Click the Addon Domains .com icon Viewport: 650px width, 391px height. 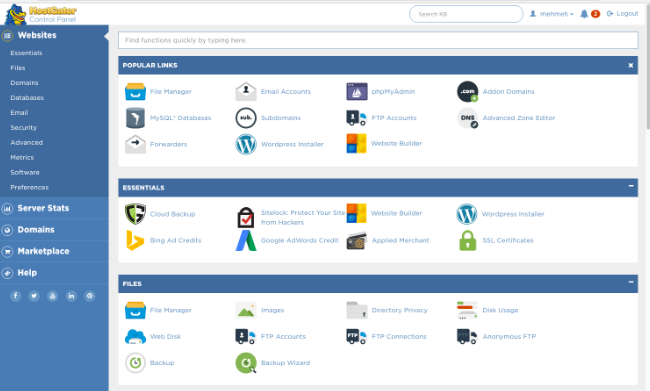coord(468,92)
